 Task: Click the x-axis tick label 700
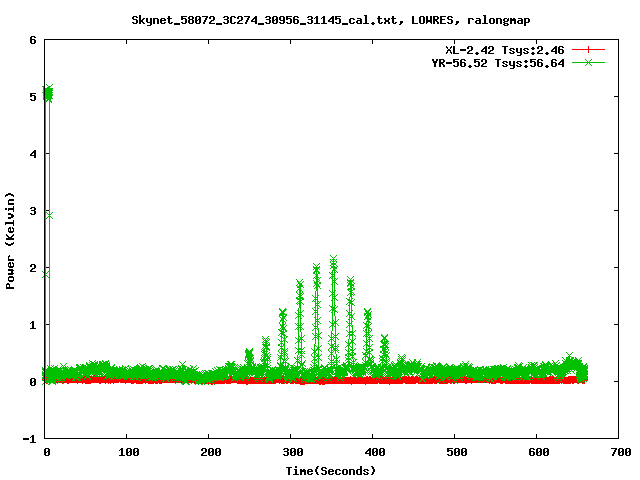click(620, 452)
